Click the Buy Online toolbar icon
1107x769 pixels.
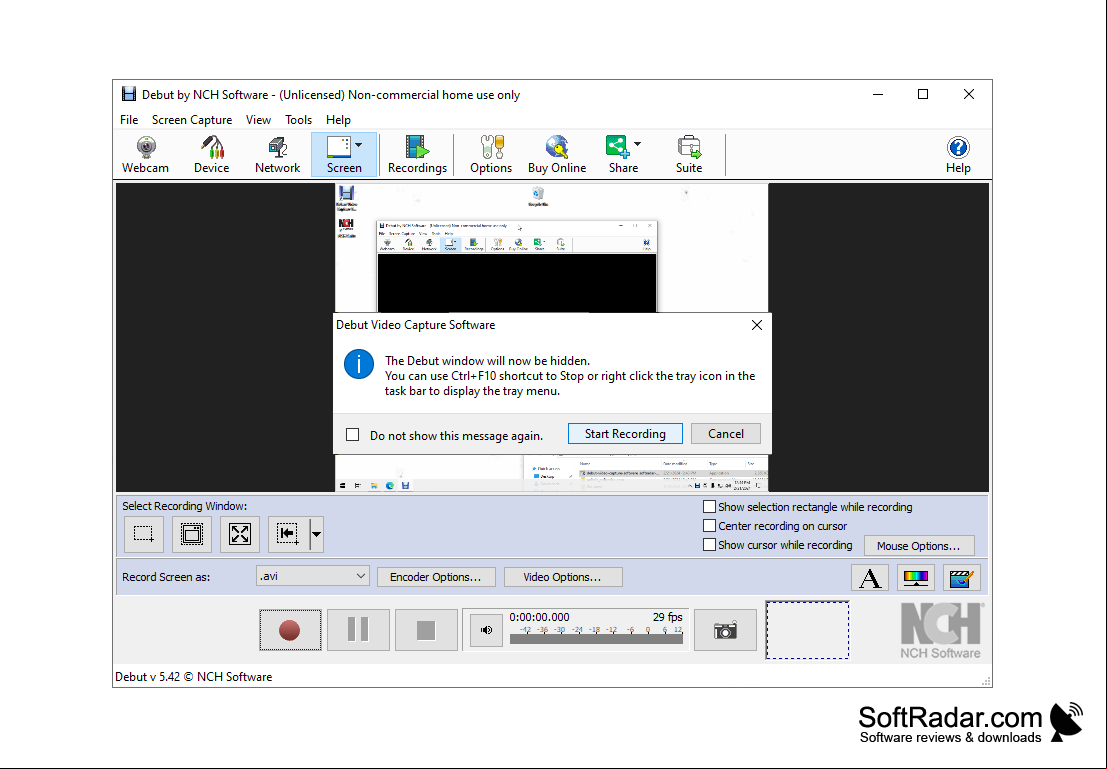(x=557, y=155)
